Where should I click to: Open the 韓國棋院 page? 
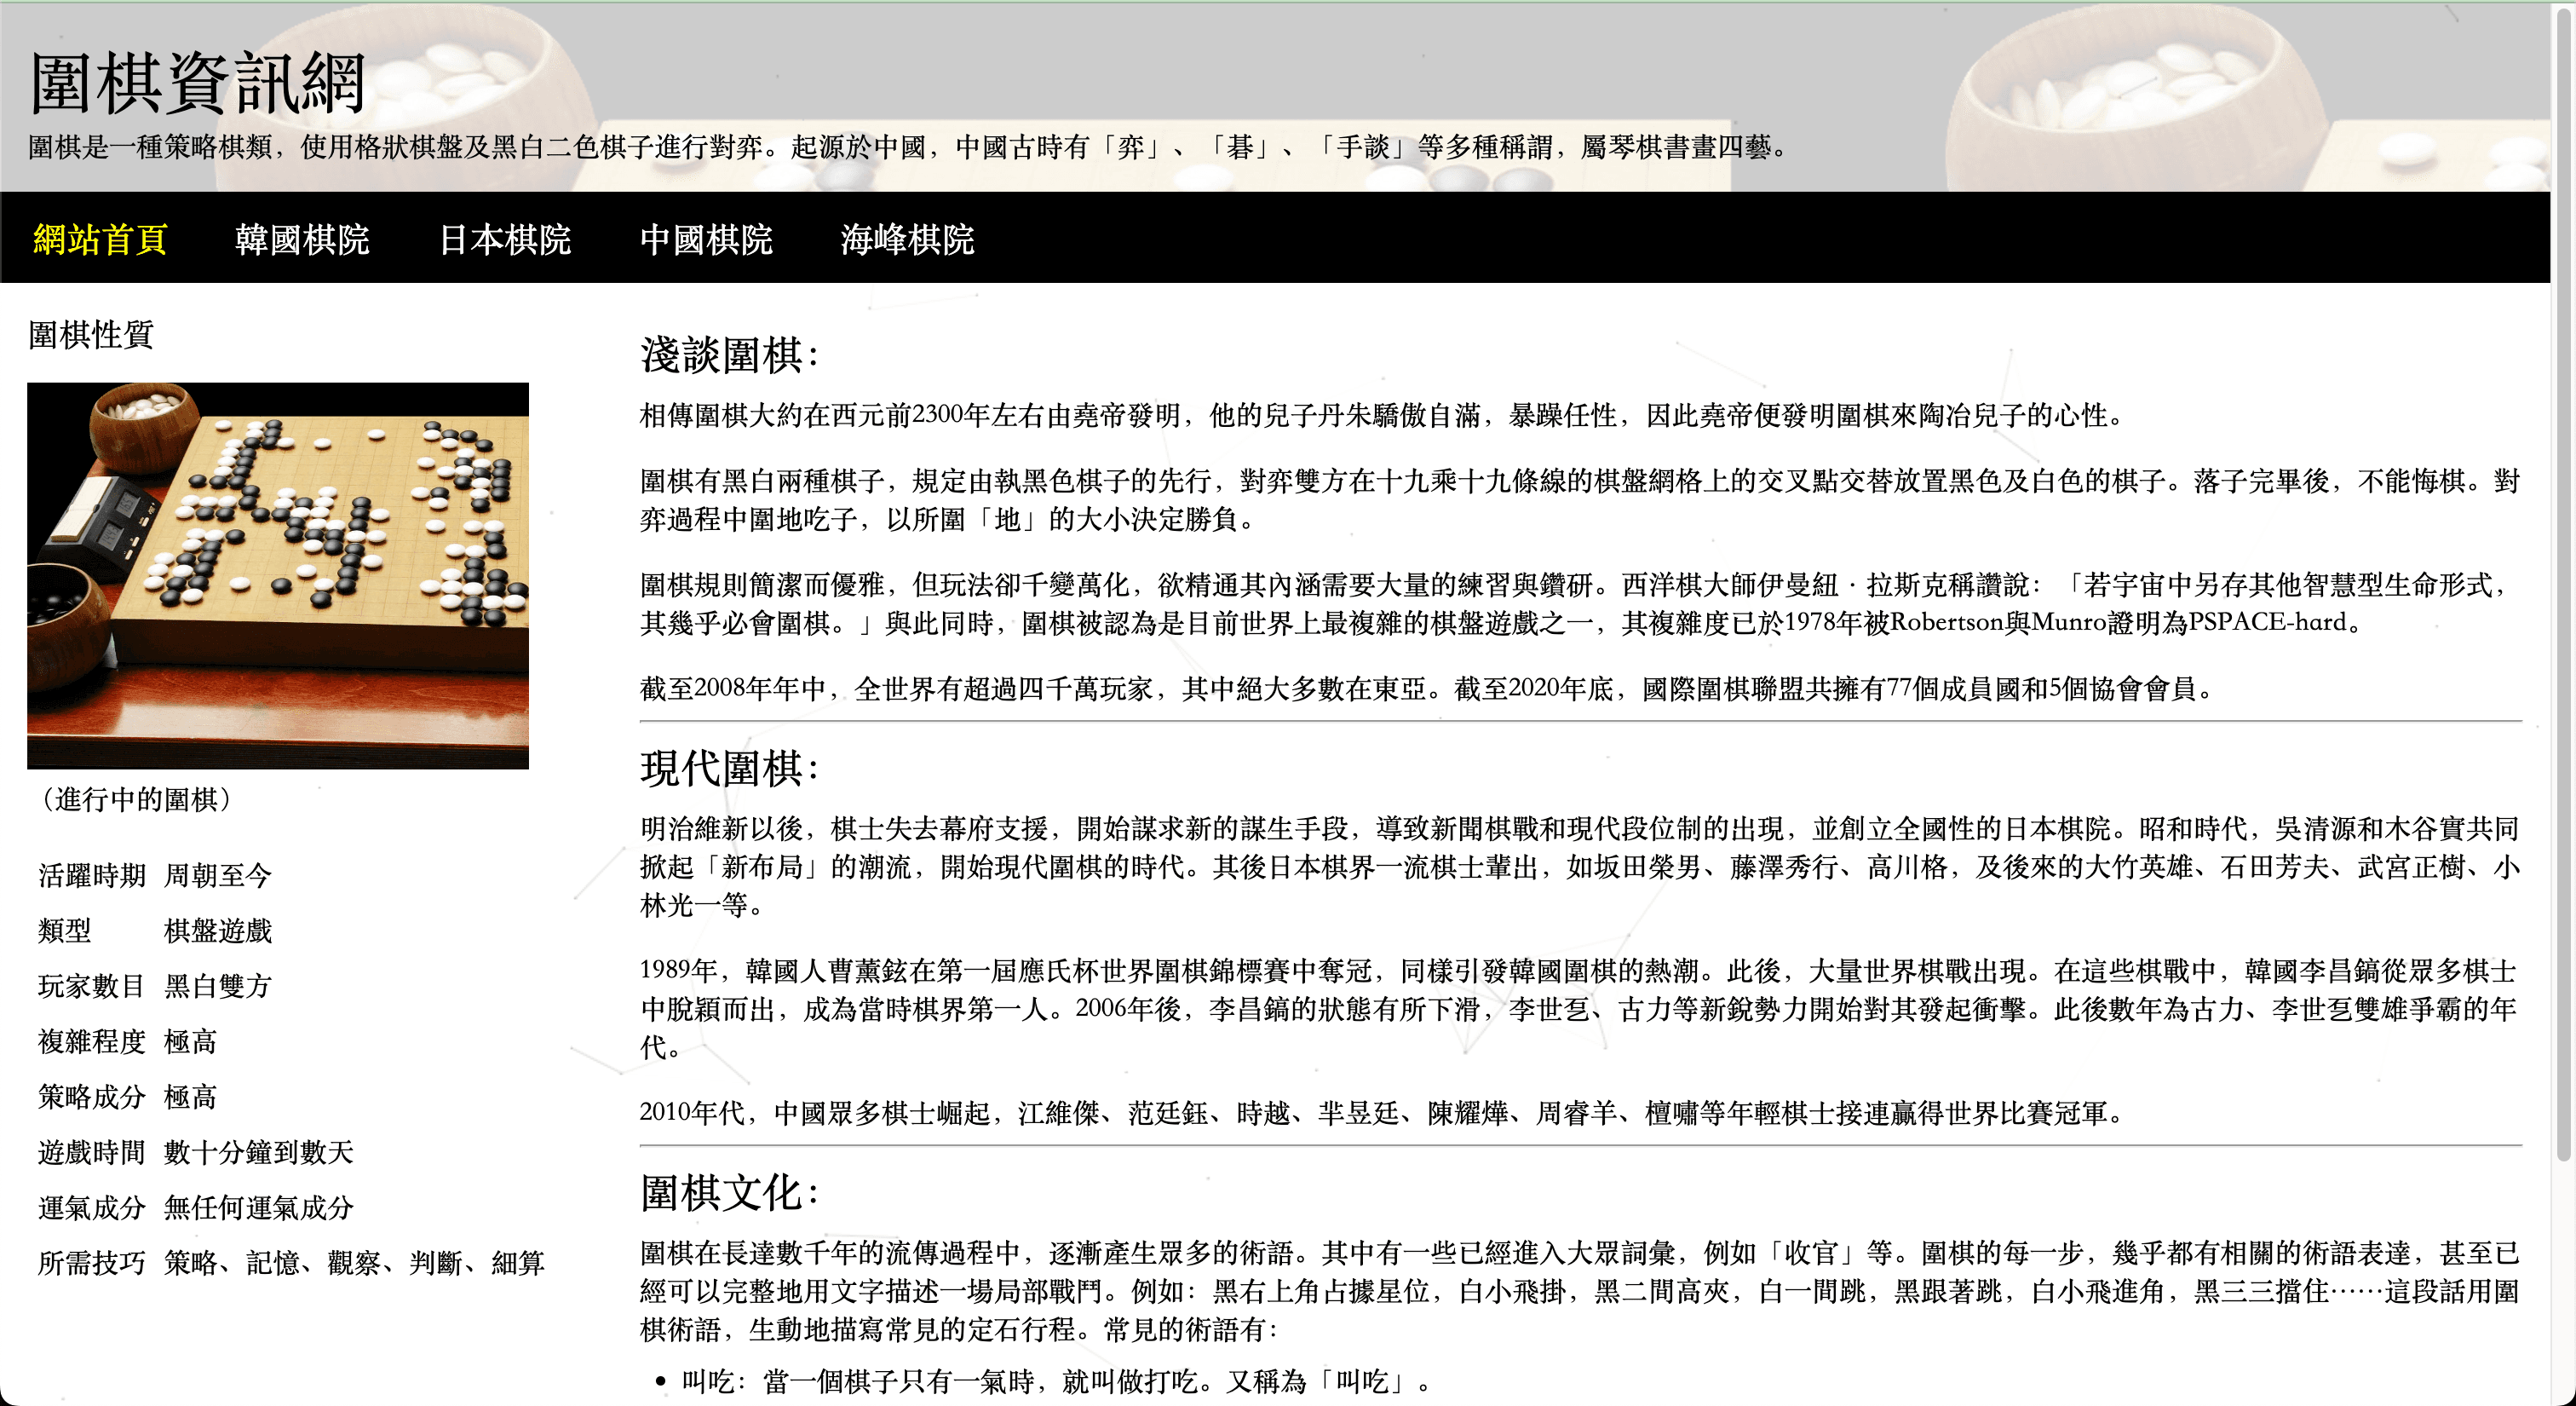pyautogui.click(x=305, y=240)
